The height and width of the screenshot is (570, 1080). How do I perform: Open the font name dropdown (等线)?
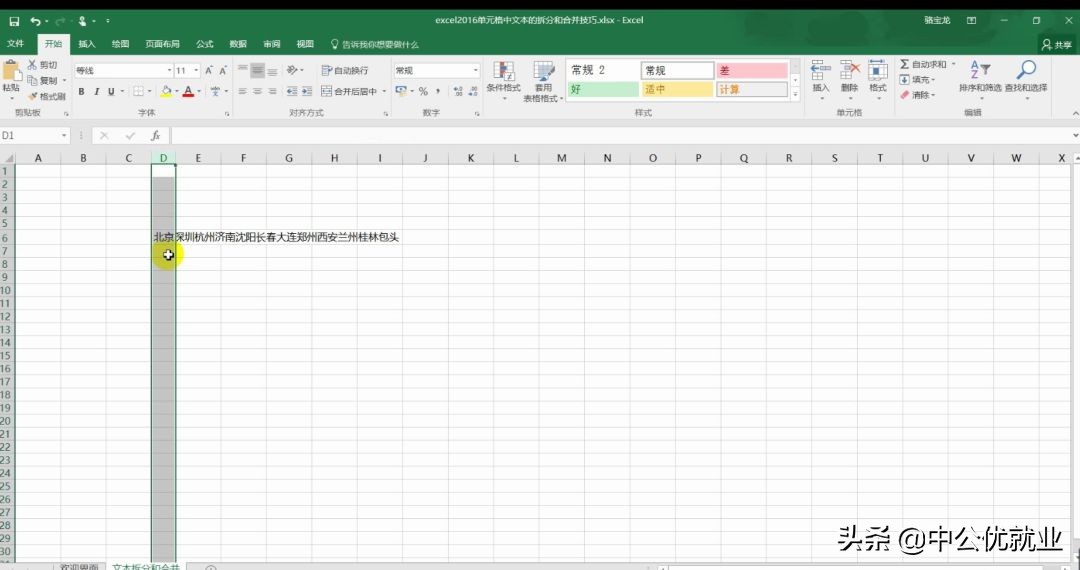169,71
